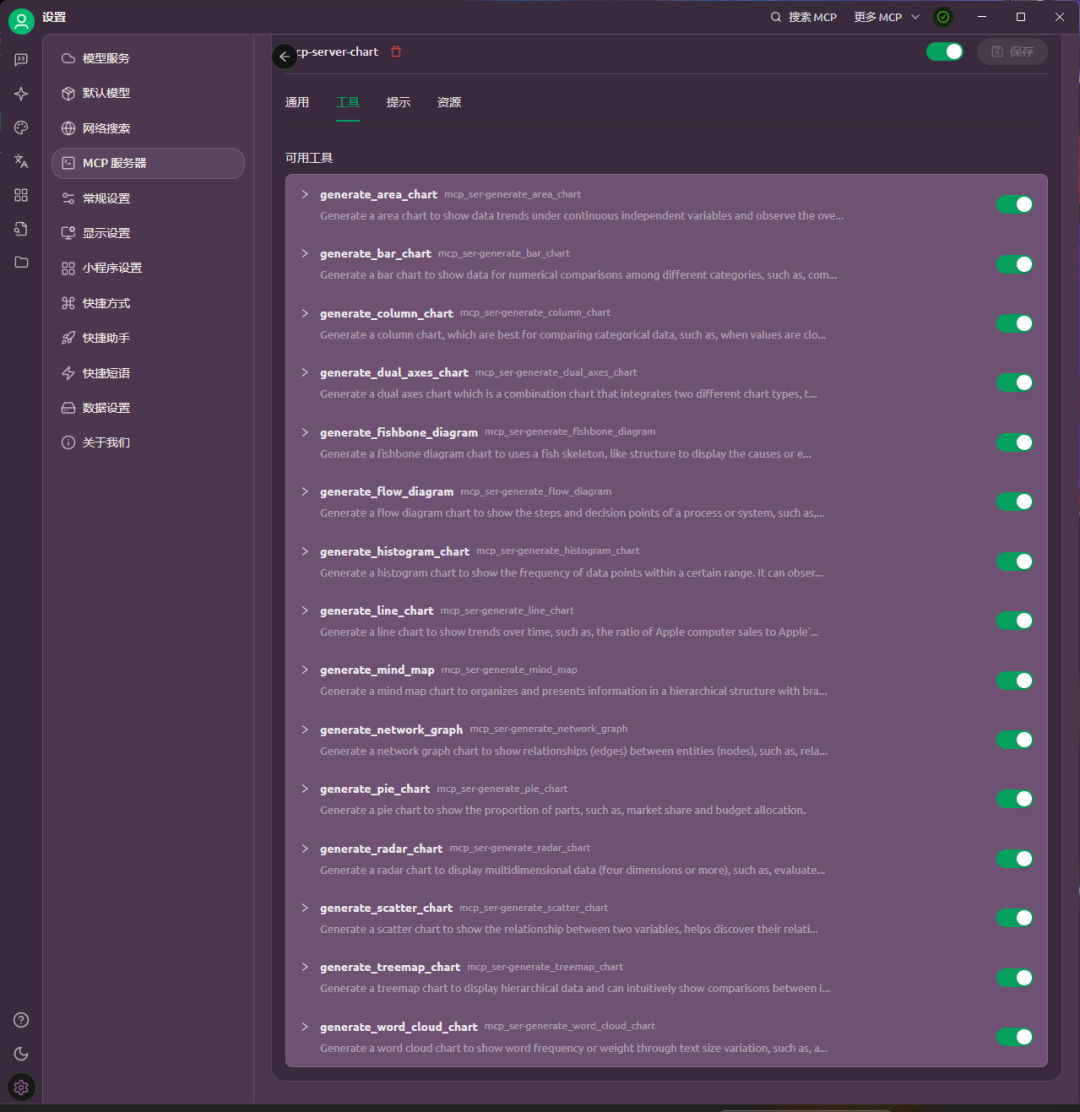Disable the generate_fishbone_diagram tool

(x=1015, y=443)
